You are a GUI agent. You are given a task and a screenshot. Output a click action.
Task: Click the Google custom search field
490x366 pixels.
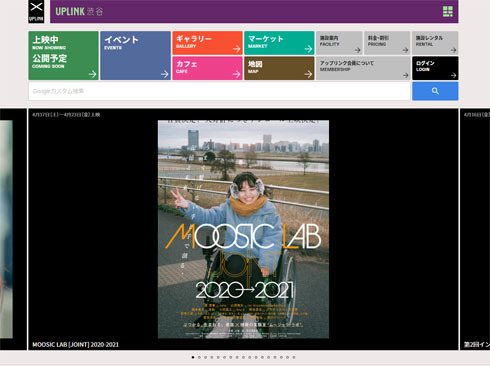click(x=219, y=91)
